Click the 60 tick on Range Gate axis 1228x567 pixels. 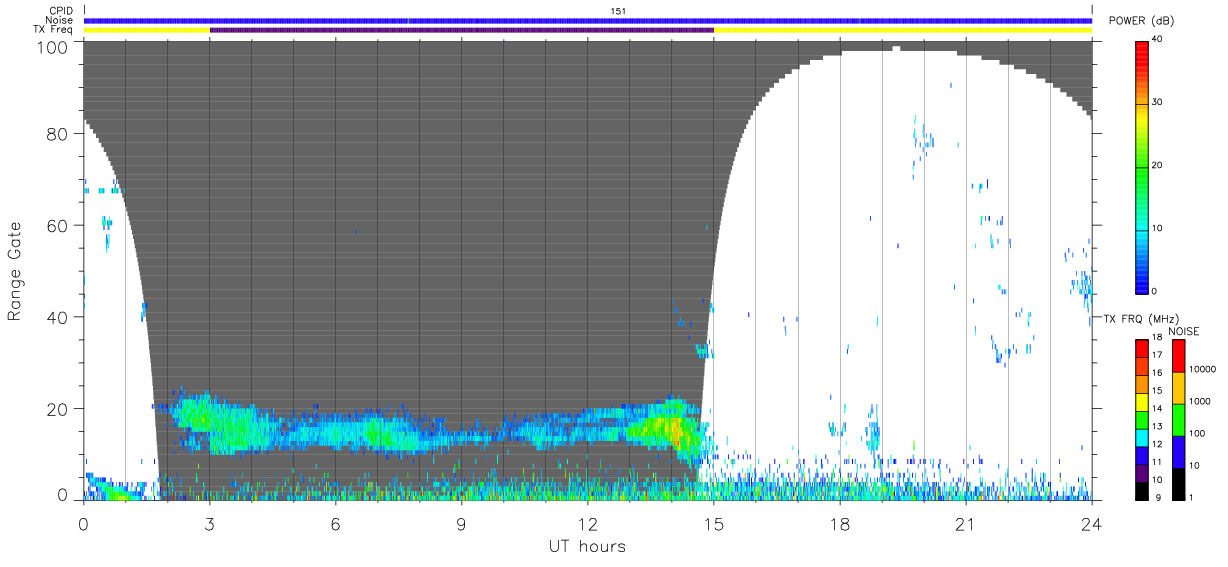58,225
